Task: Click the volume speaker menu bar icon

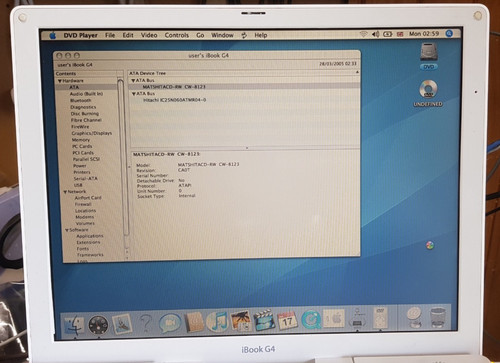Action: [375, 34]
